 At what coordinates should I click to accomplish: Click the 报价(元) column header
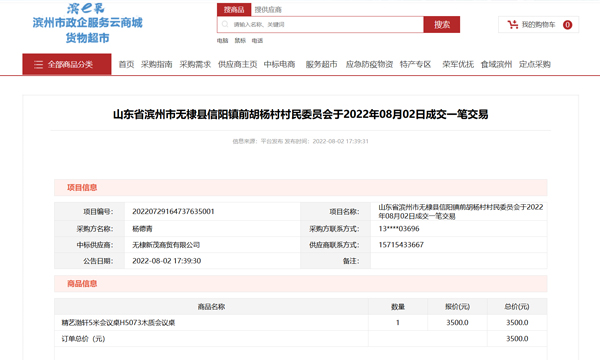coord(457,307)
